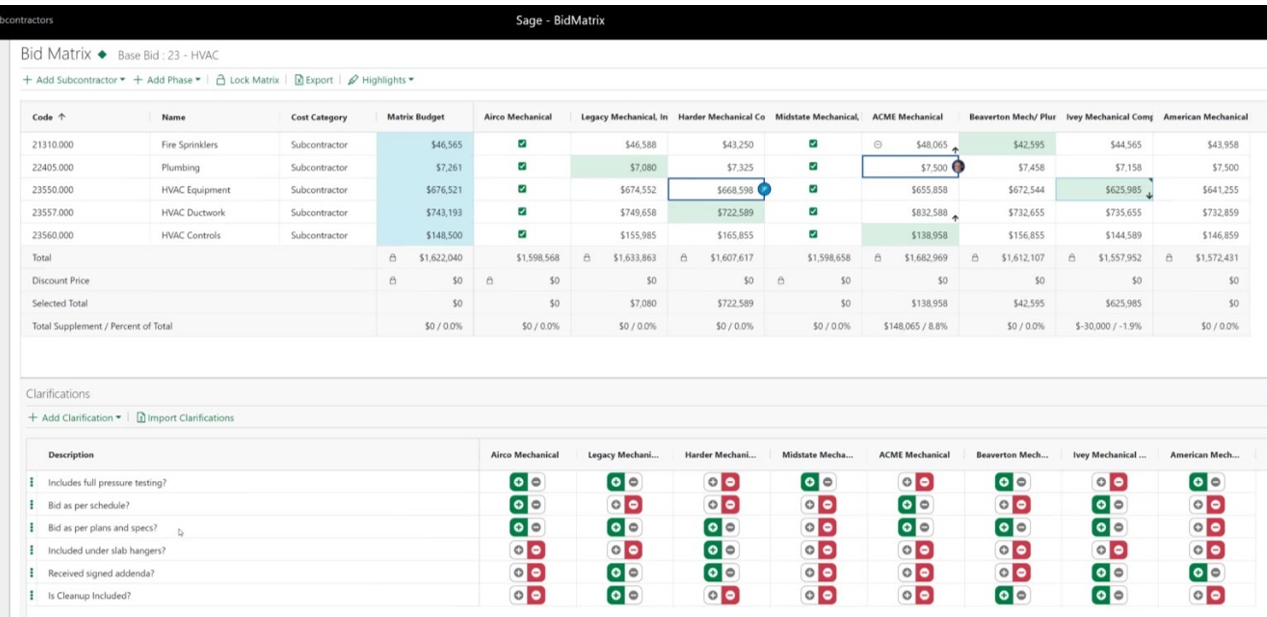Screen dimensions: 1267x617
Task: Click green plus for American Mech Received signed addenda
Action: pos(1197,573)
